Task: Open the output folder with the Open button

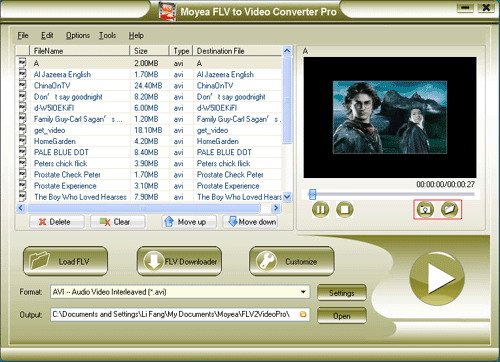Action: click(342, 316)
